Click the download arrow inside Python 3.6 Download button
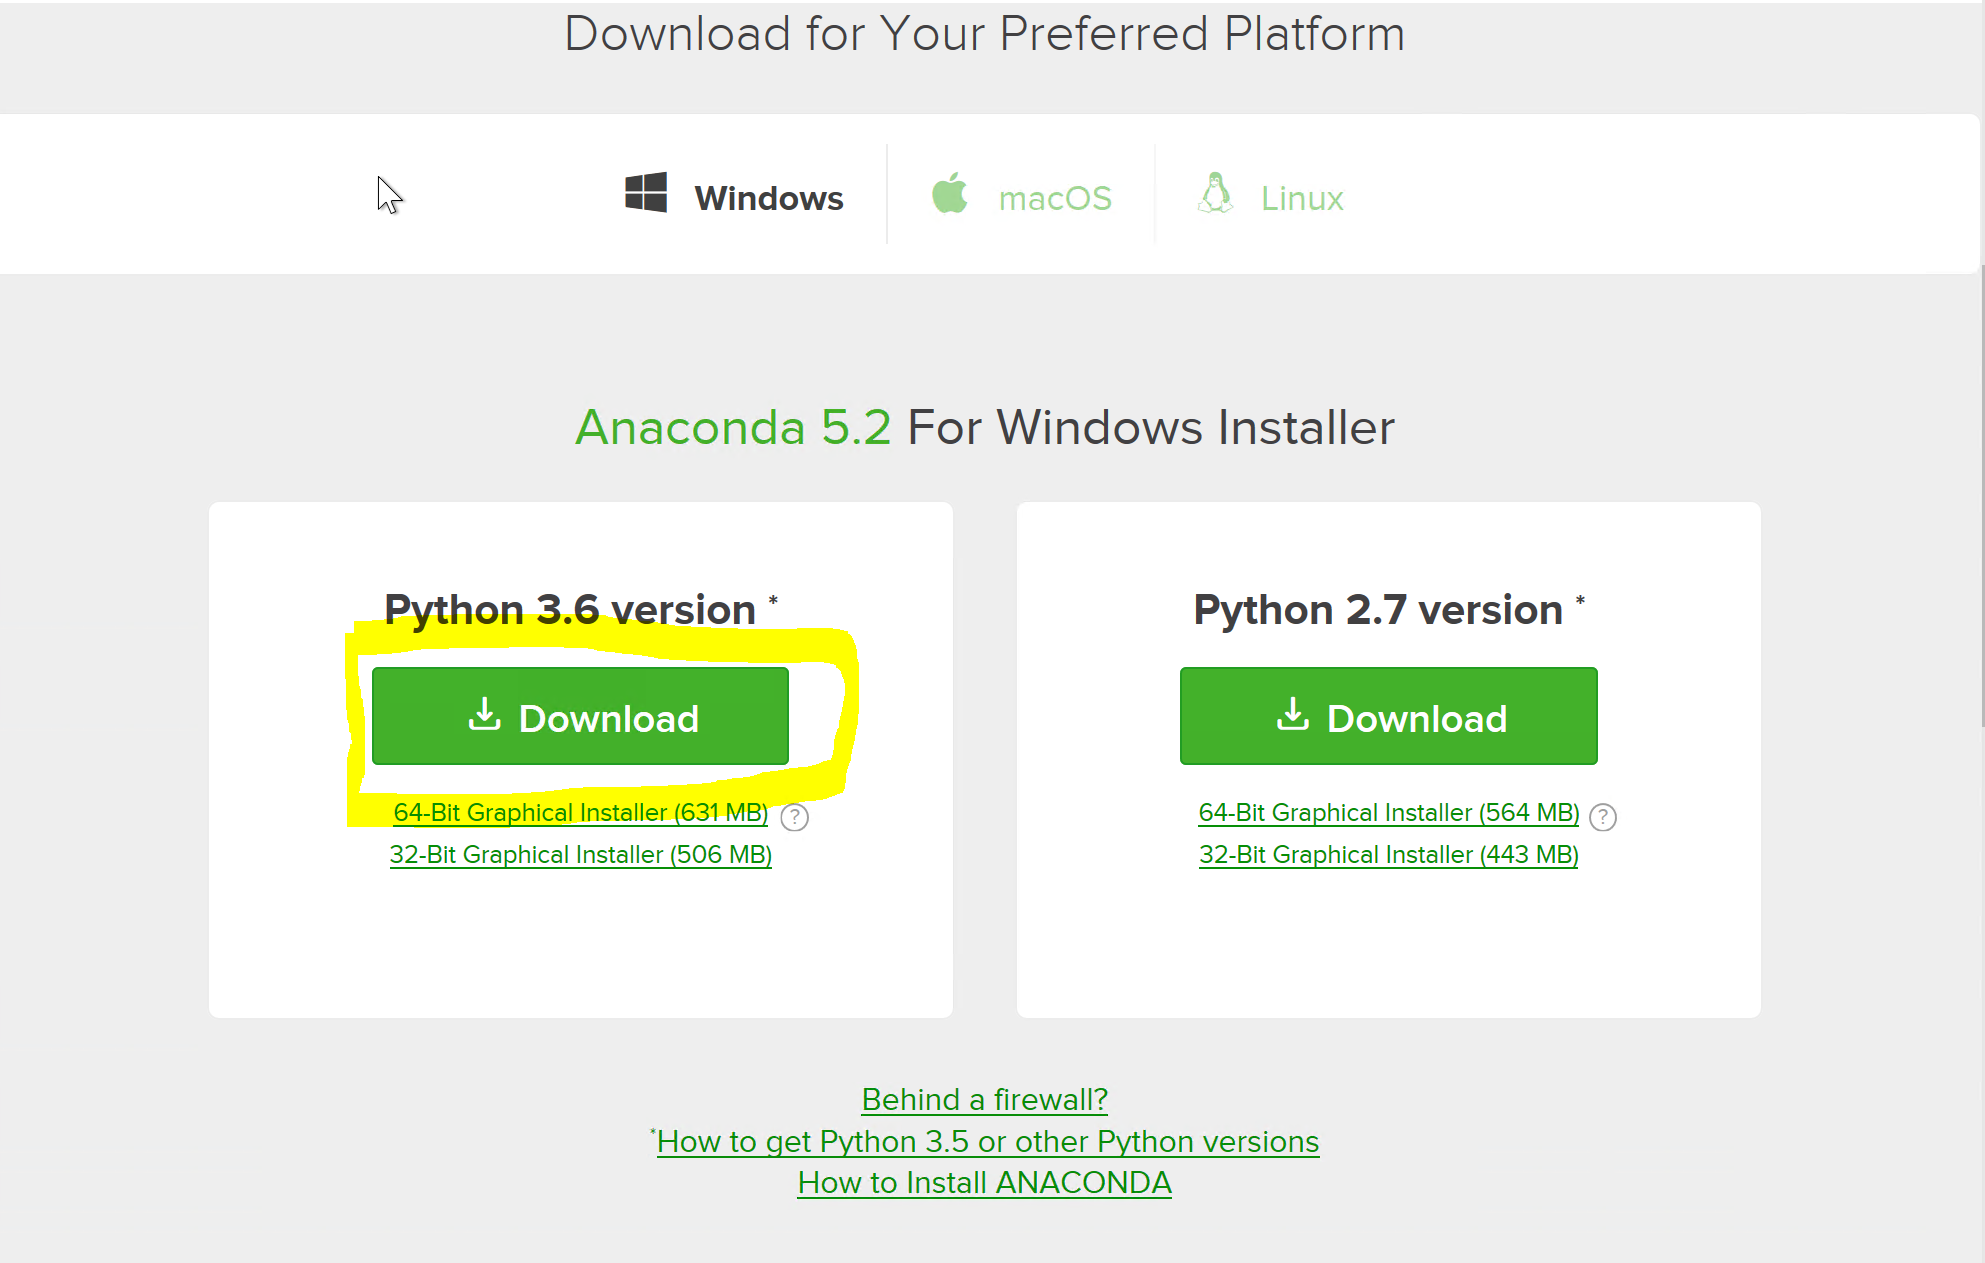Viewport: 1985px width, 1263px height. [x=486, y=716]
